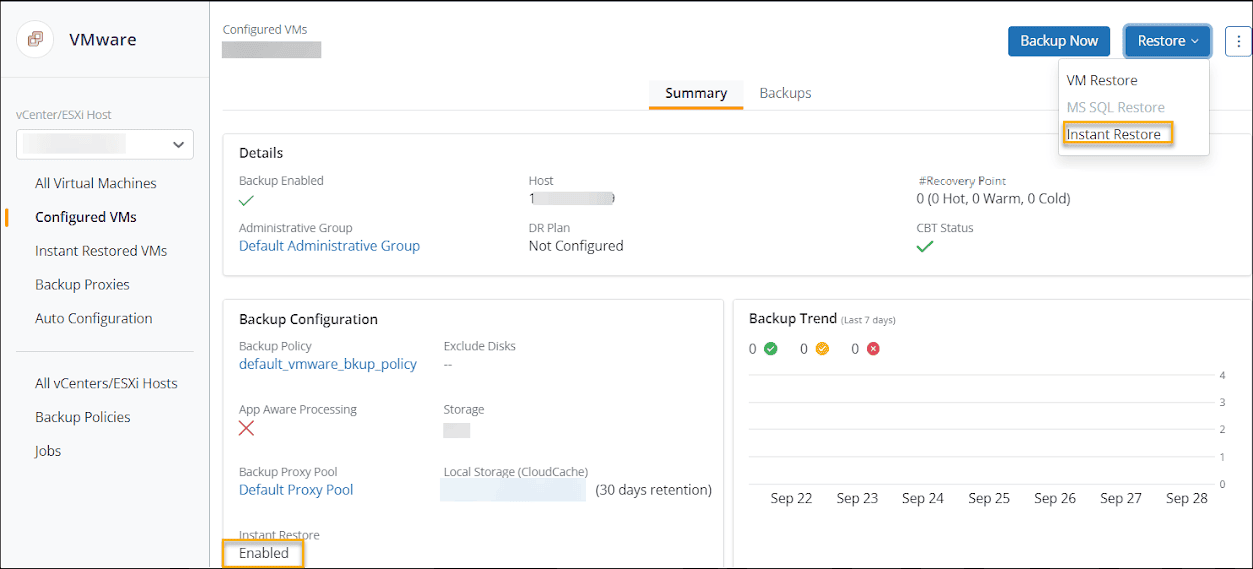Click the VMware title text
1253x569 pixels.
103,40
